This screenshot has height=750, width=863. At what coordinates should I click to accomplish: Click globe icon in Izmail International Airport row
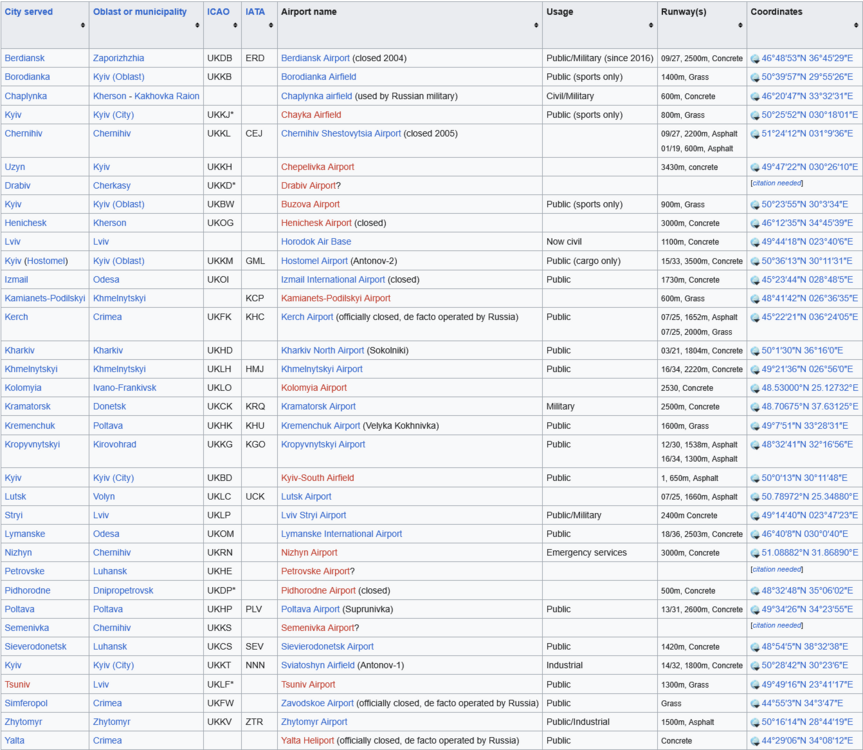tap(755, 281)
